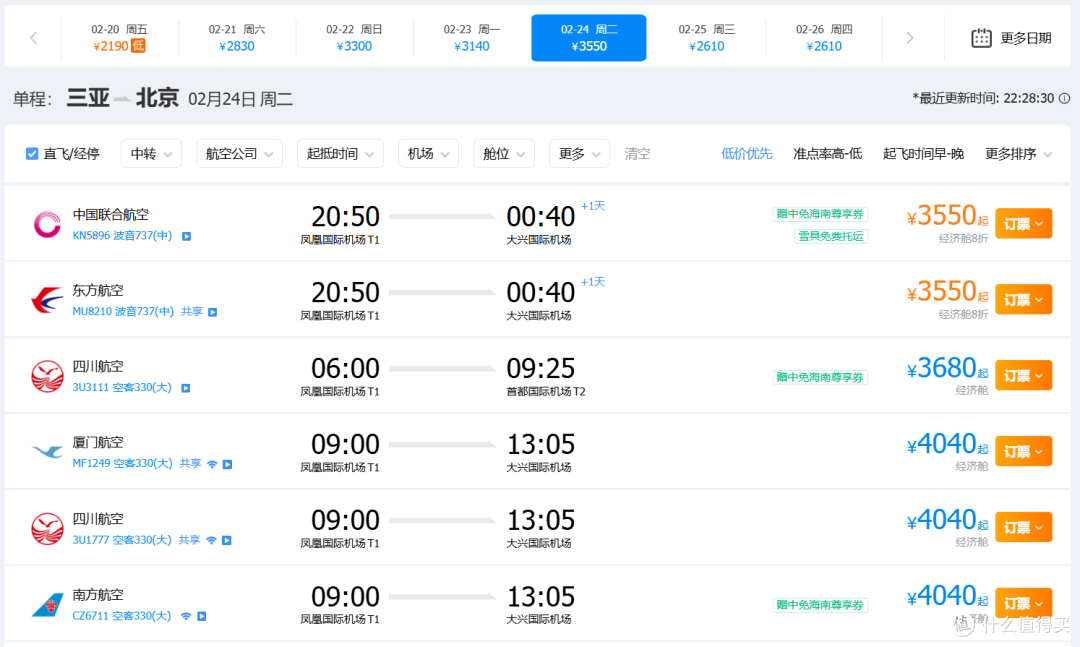Click video icon next to 3U1777
1080x647 pixels.
click(x=227, y=540)
